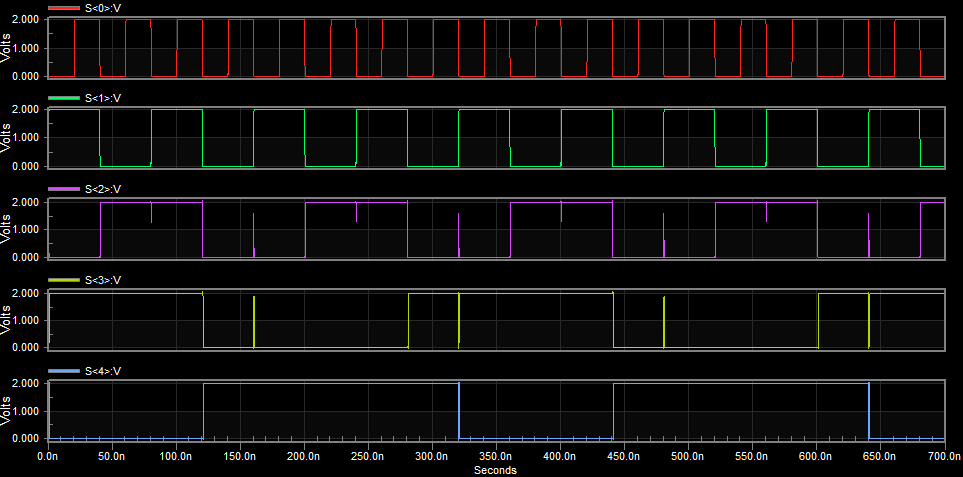This screenshot has width=963, height=477.
Task: Click the 1.000 tick label on S<1> plot
Action: 28,138
